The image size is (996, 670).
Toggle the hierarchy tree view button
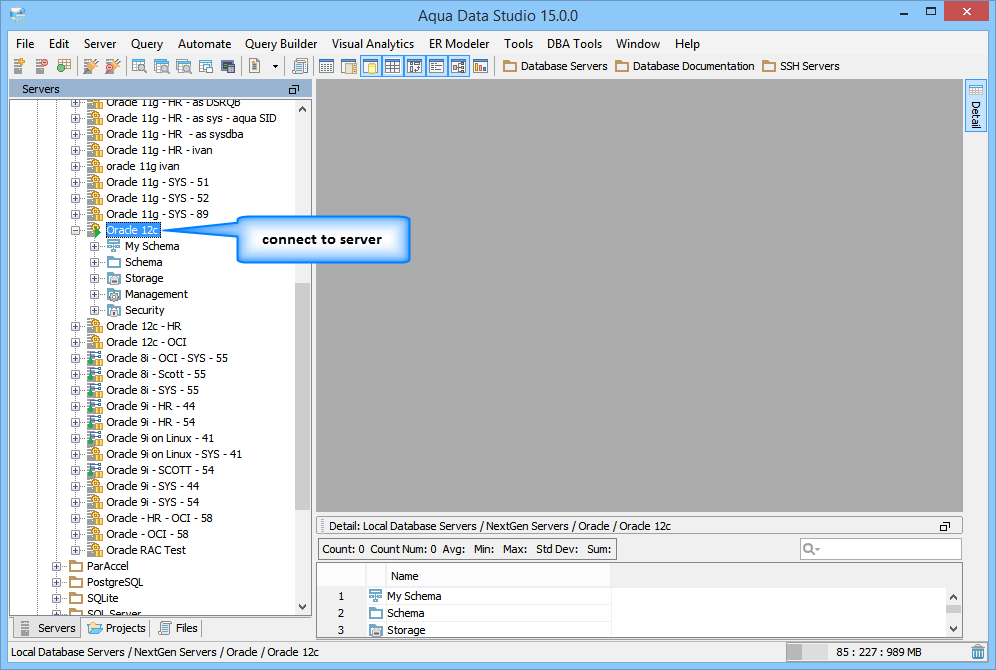pos(459,65)
